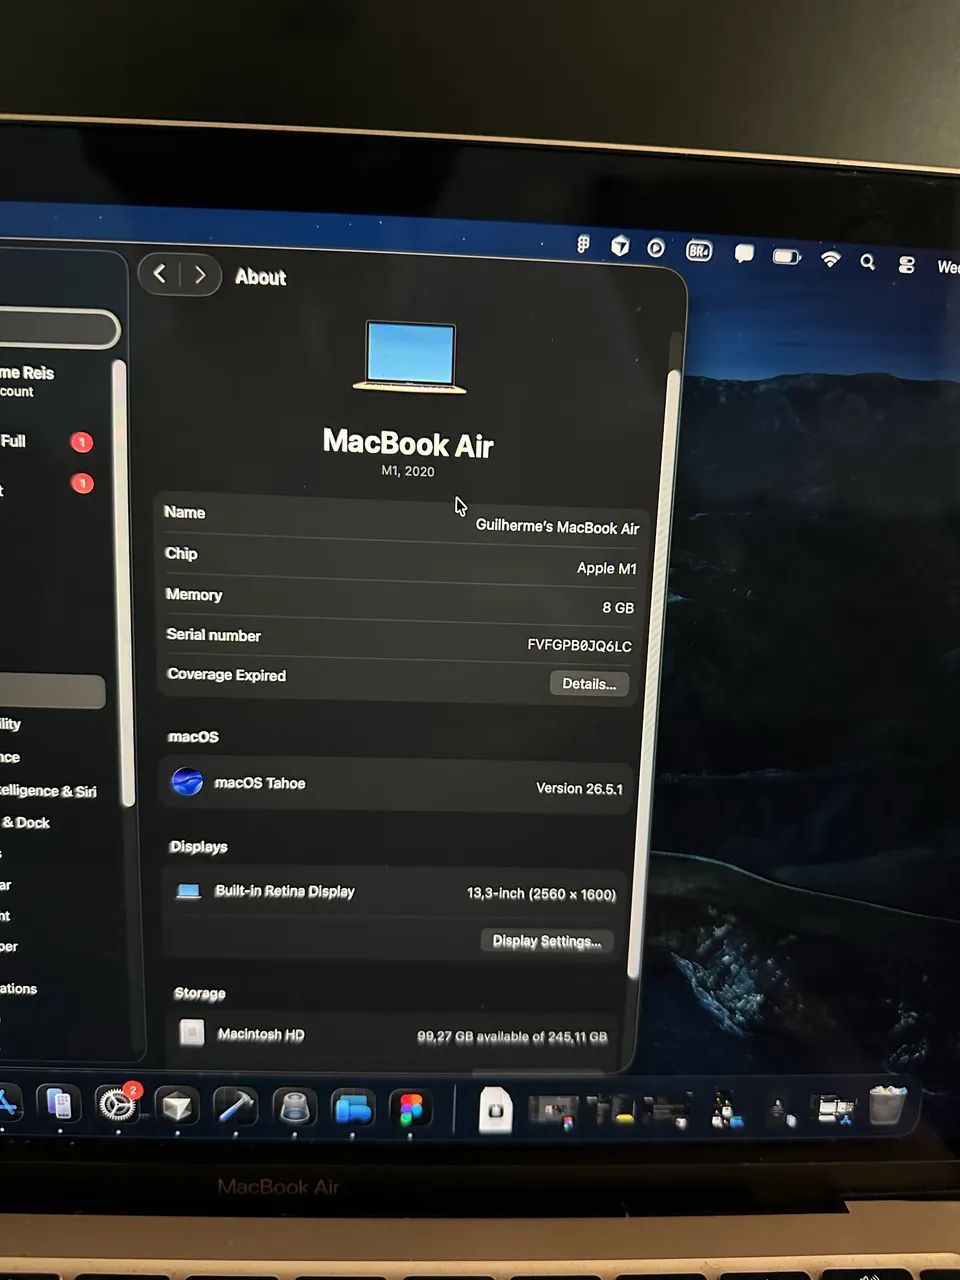Click the computer name Guilherme's MacBook Air
Viewport: 960px width, 1280px height.
557,526
